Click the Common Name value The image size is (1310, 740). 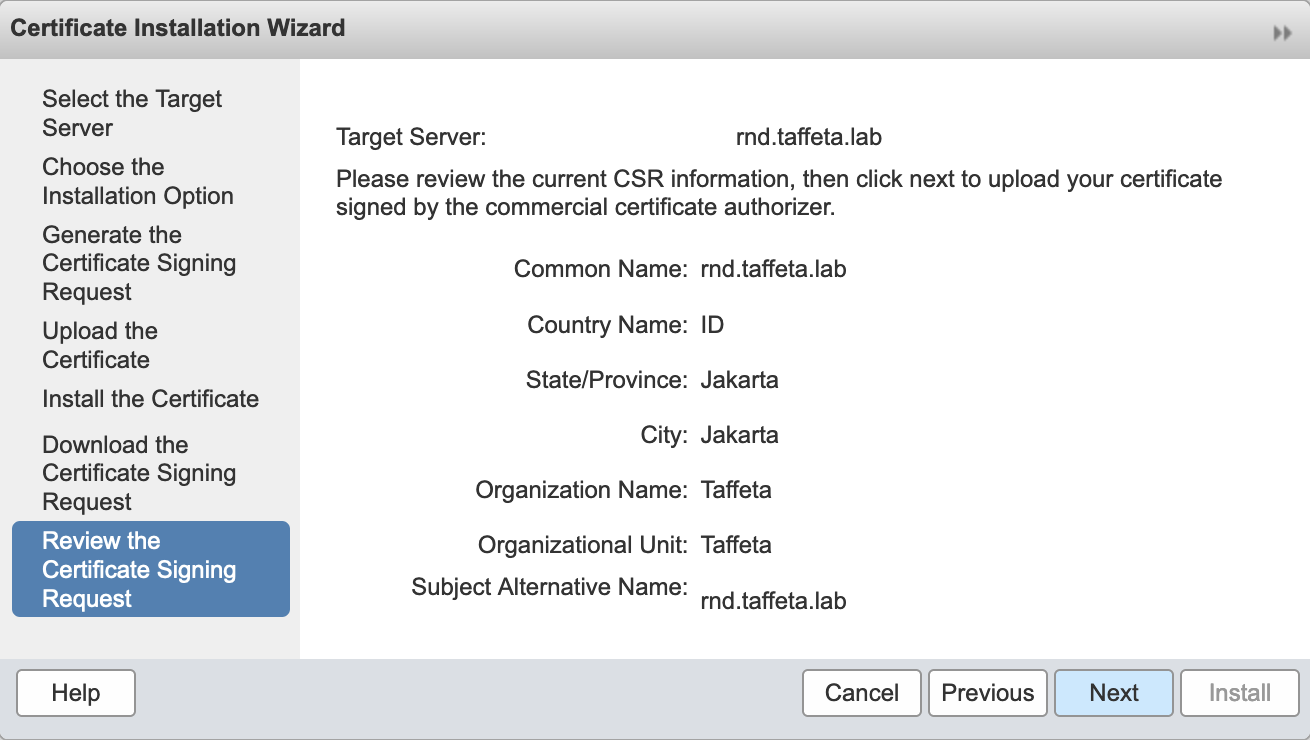(773, 269)
